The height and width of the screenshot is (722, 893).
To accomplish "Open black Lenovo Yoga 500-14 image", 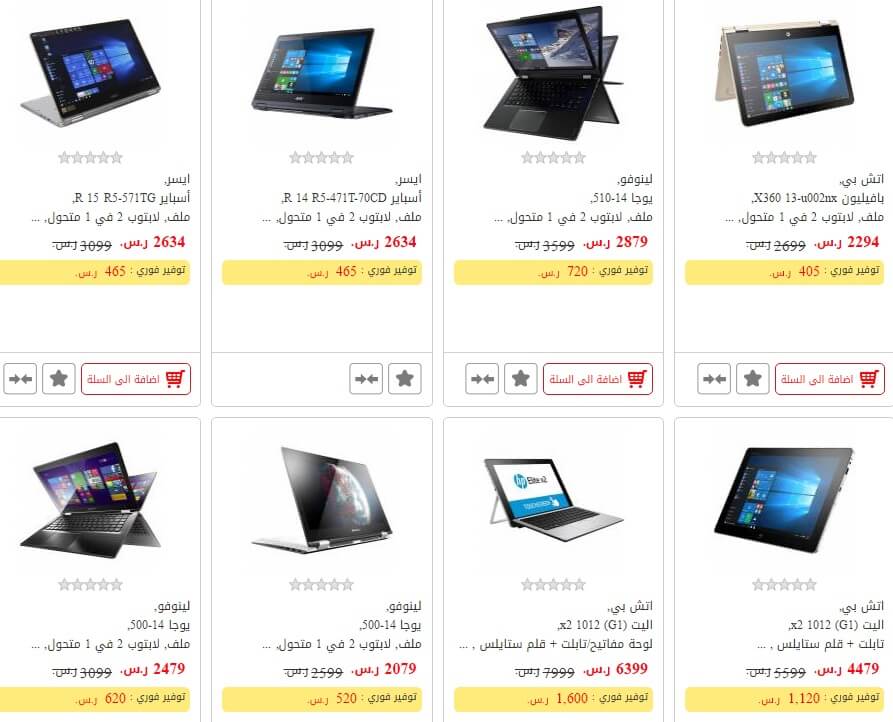I will click(90, 500).
